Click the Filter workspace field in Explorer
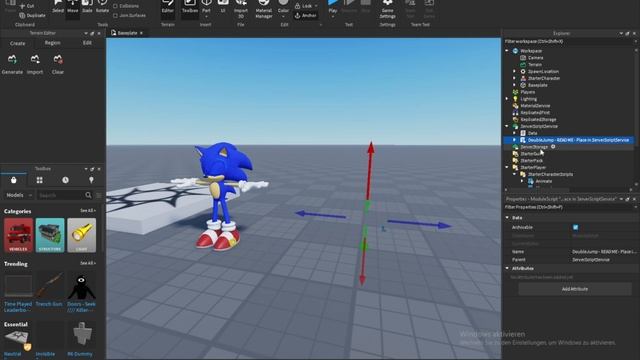The height and width of the screenshot is (360, 640). [x=569, y=42]
